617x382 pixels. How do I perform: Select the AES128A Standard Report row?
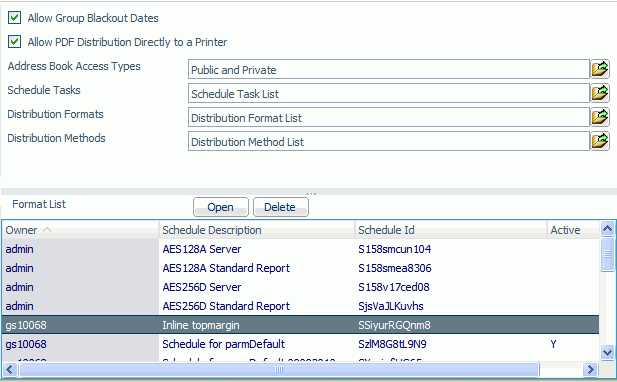click(x=301, y=268)
